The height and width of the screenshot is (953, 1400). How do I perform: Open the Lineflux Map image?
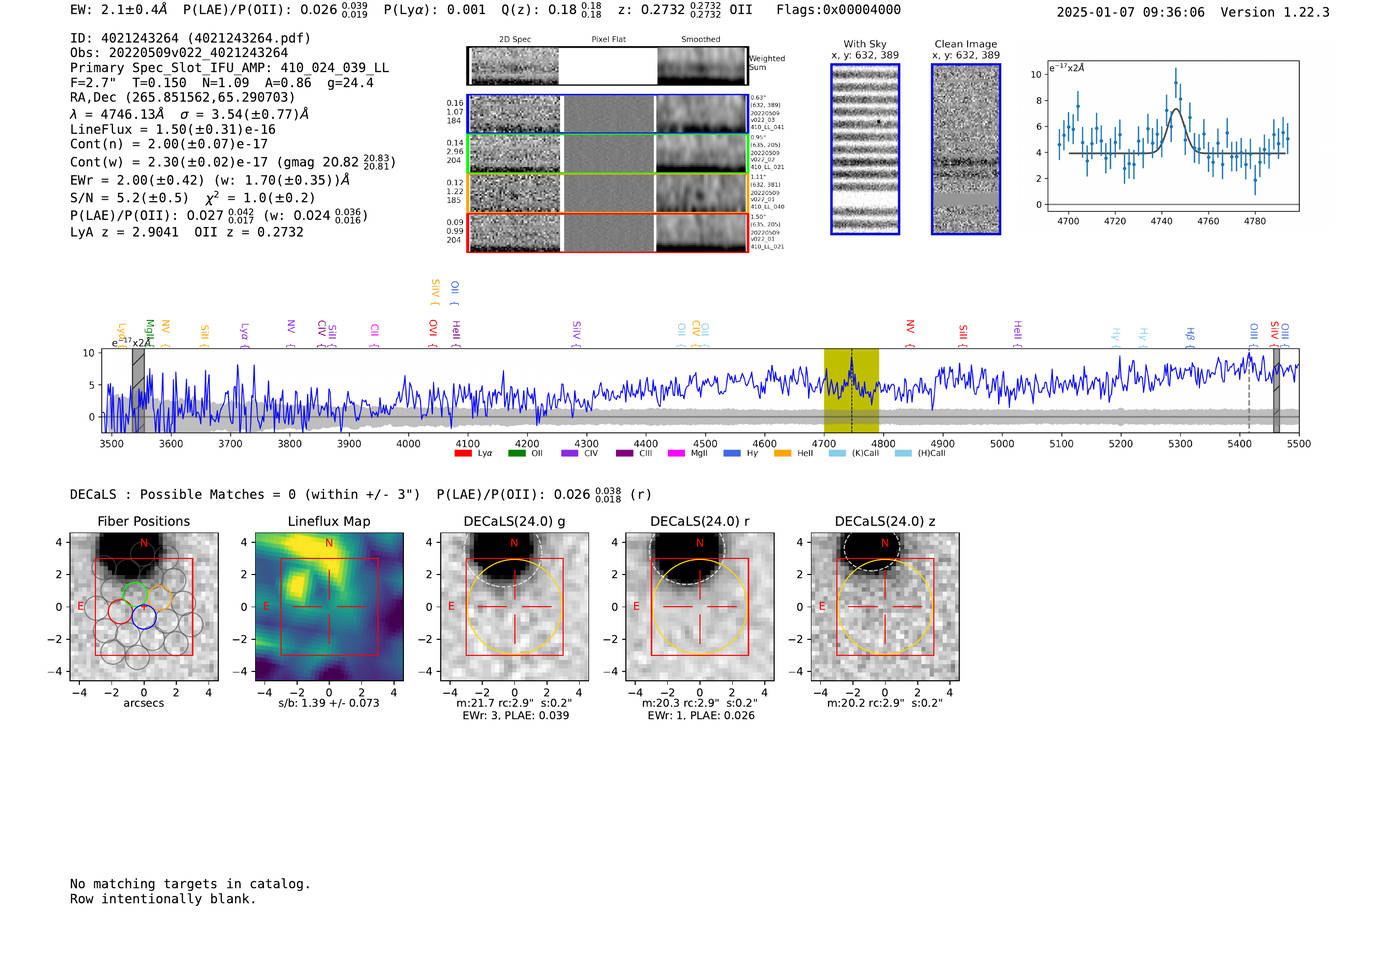[329, 606]
